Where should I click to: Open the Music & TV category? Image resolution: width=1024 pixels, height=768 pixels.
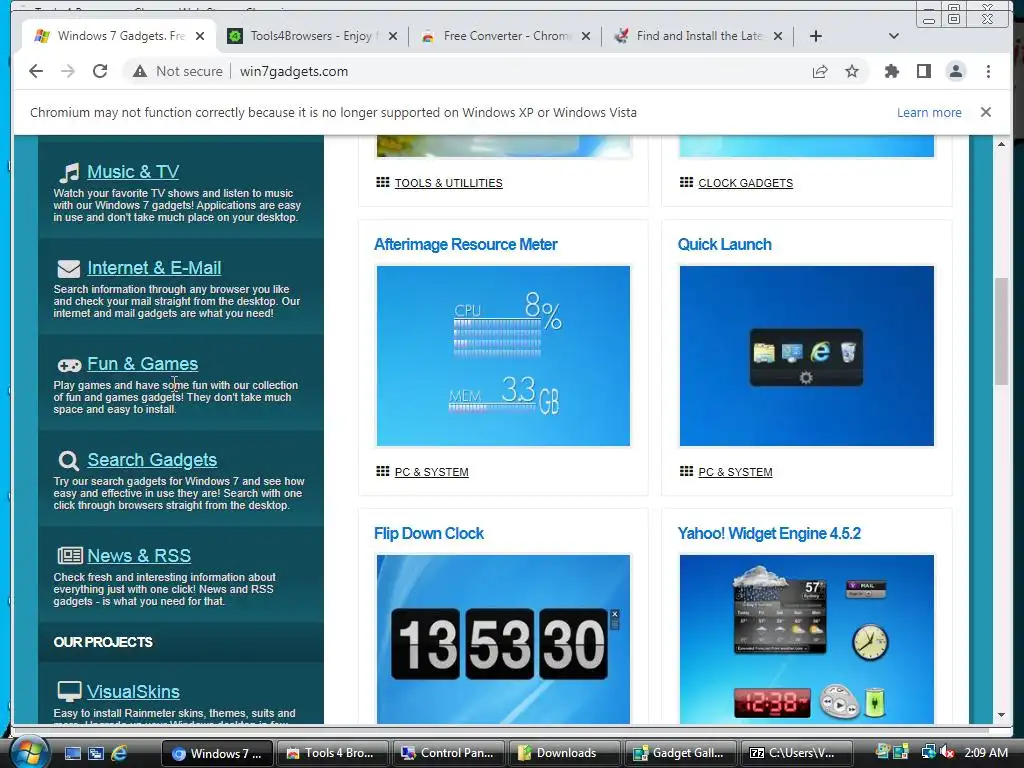[133, 172]
